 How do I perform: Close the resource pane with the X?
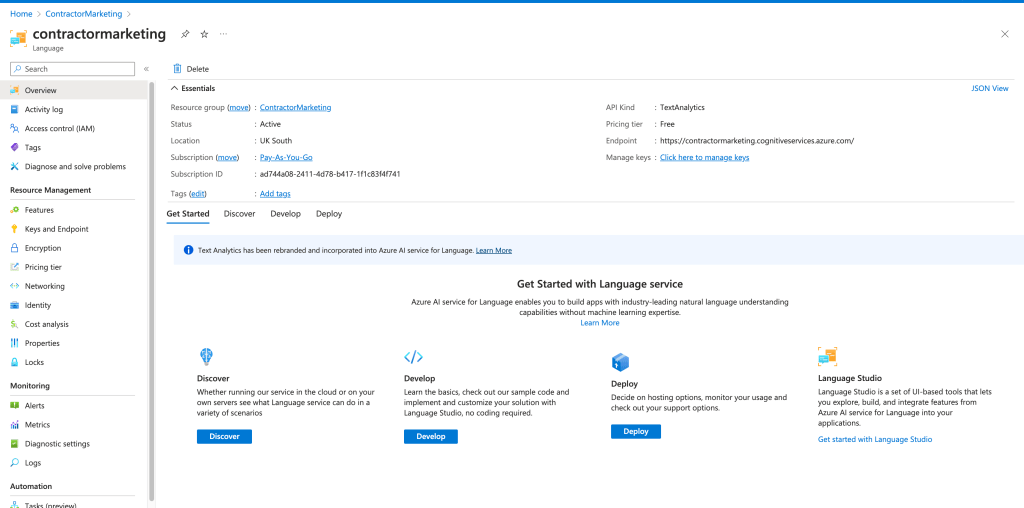[1004, 34]
